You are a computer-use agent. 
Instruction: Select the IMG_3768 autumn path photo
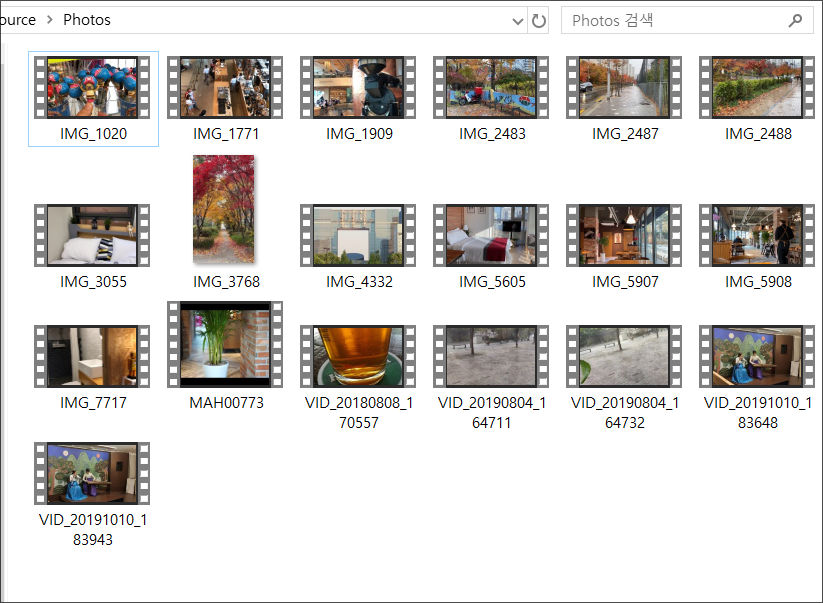[224, 209]
